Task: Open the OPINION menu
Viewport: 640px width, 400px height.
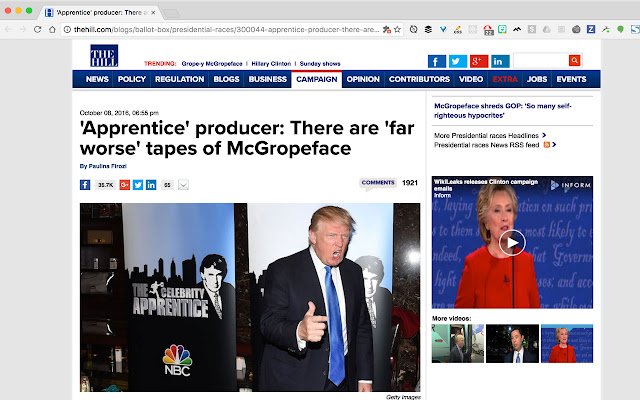Action: (363, 79)
